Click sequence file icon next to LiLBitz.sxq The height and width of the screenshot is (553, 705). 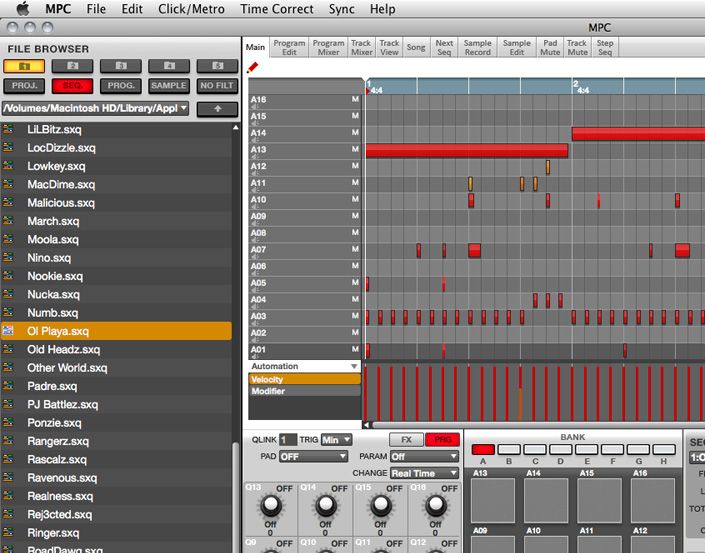click(x=8, y=129)
